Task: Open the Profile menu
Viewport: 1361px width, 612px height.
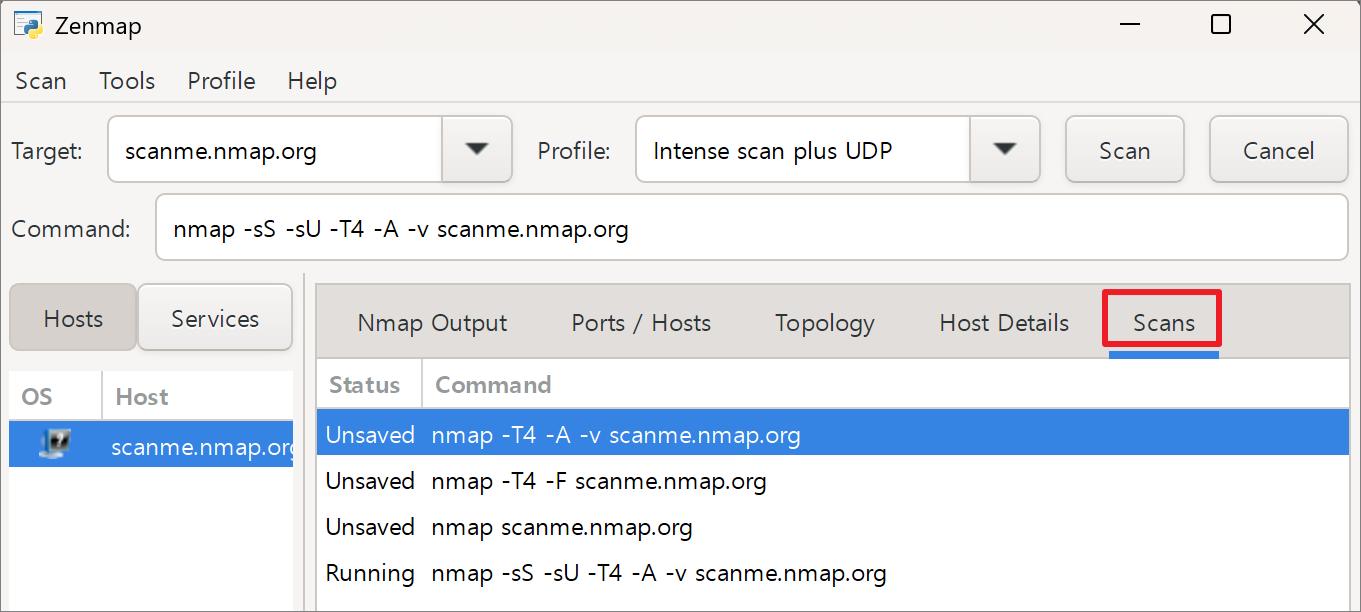Action: (x=221, y=81)
